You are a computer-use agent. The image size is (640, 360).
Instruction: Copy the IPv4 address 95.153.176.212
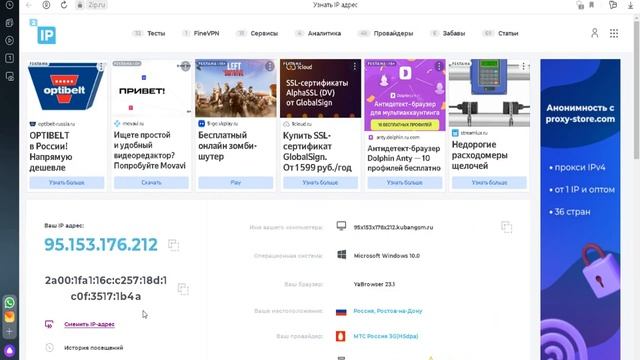coord(173,245)
